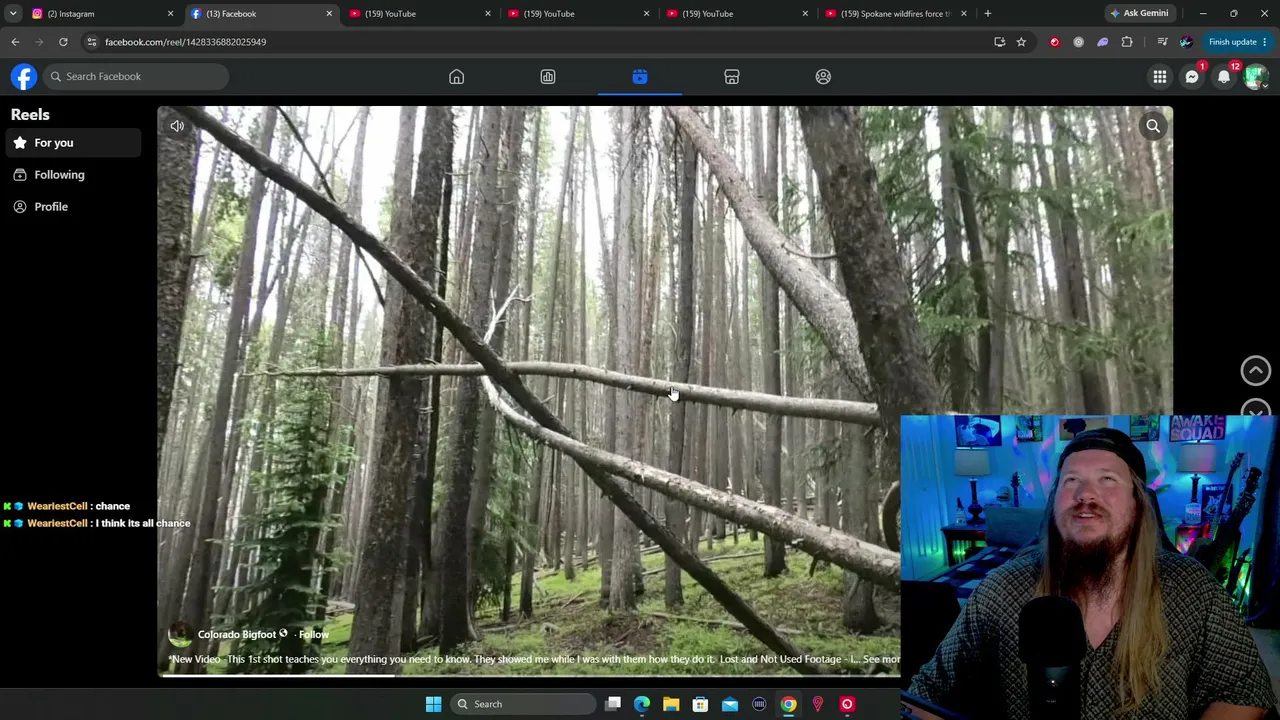Bookmark this page with the star
This screenshot has height=720, width=1280.
[1021, 42]
